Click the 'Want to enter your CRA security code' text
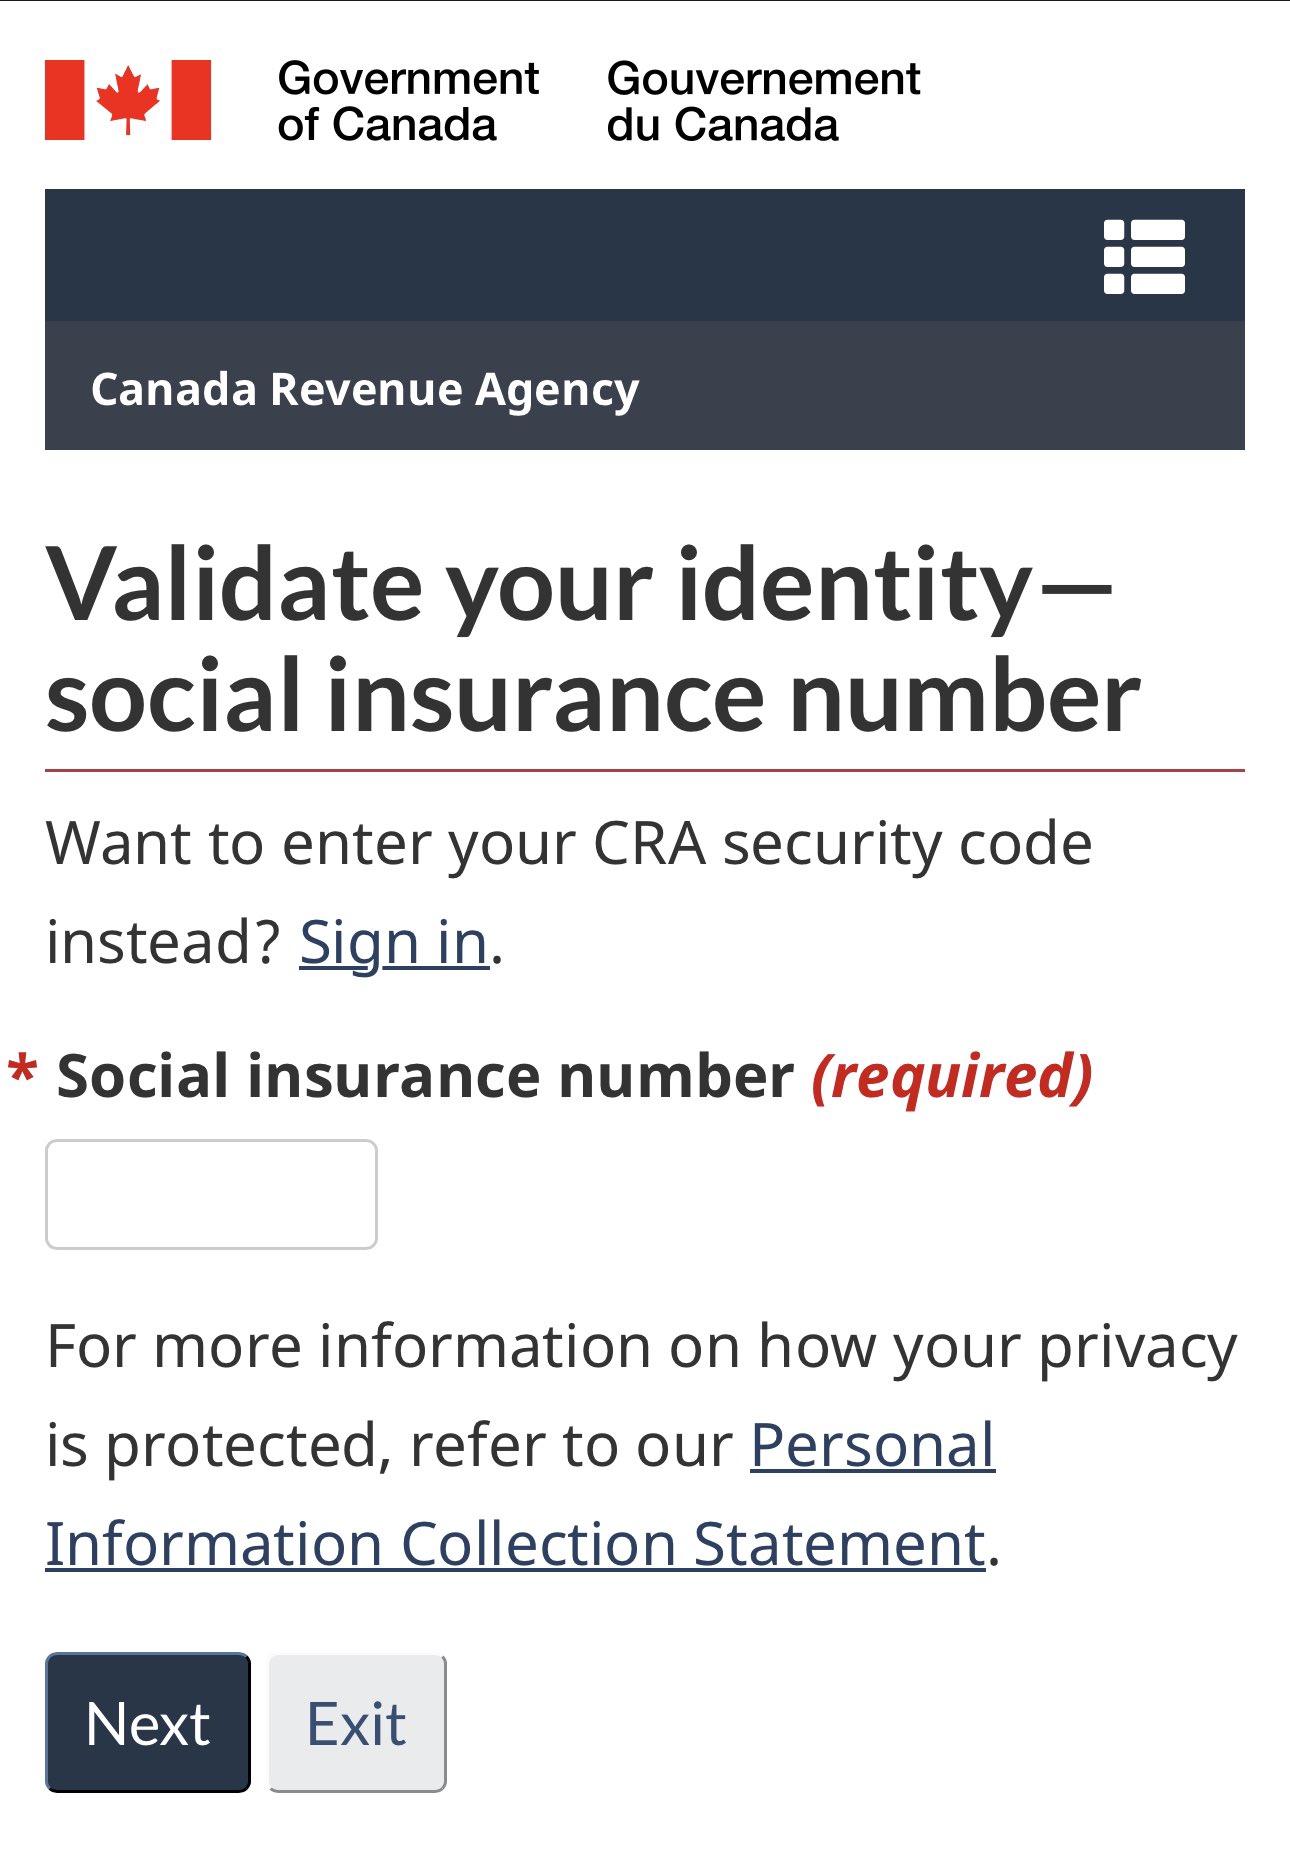The height and width of the screenshot is (1849, 1290). click(x=569, y=844)
